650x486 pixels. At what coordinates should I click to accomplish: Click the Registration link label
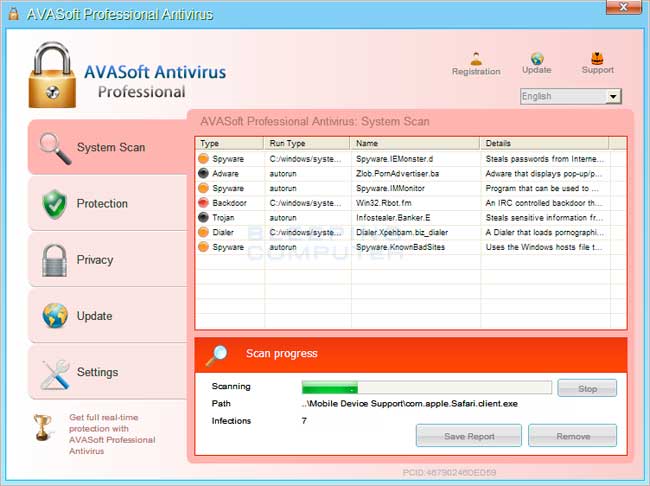476,71
